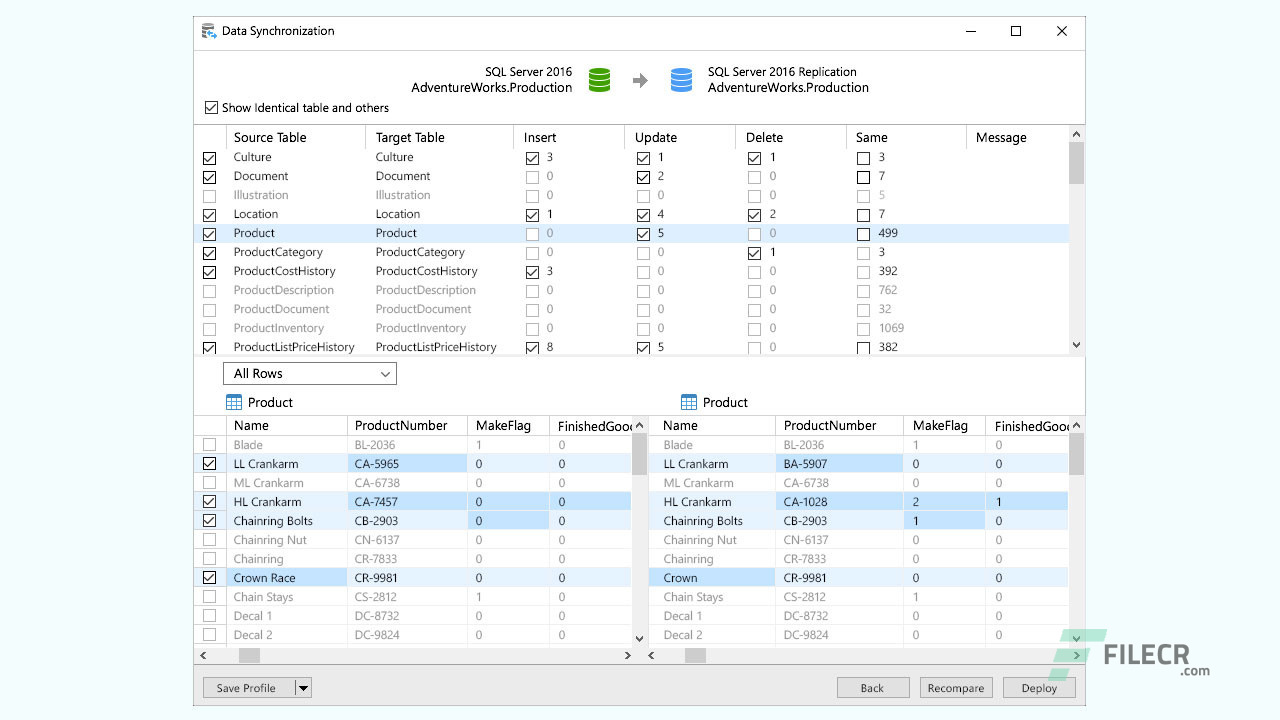Select the Crown name cell in the right grid
This screenshot has height=720, width=1280.
point(712,578)
